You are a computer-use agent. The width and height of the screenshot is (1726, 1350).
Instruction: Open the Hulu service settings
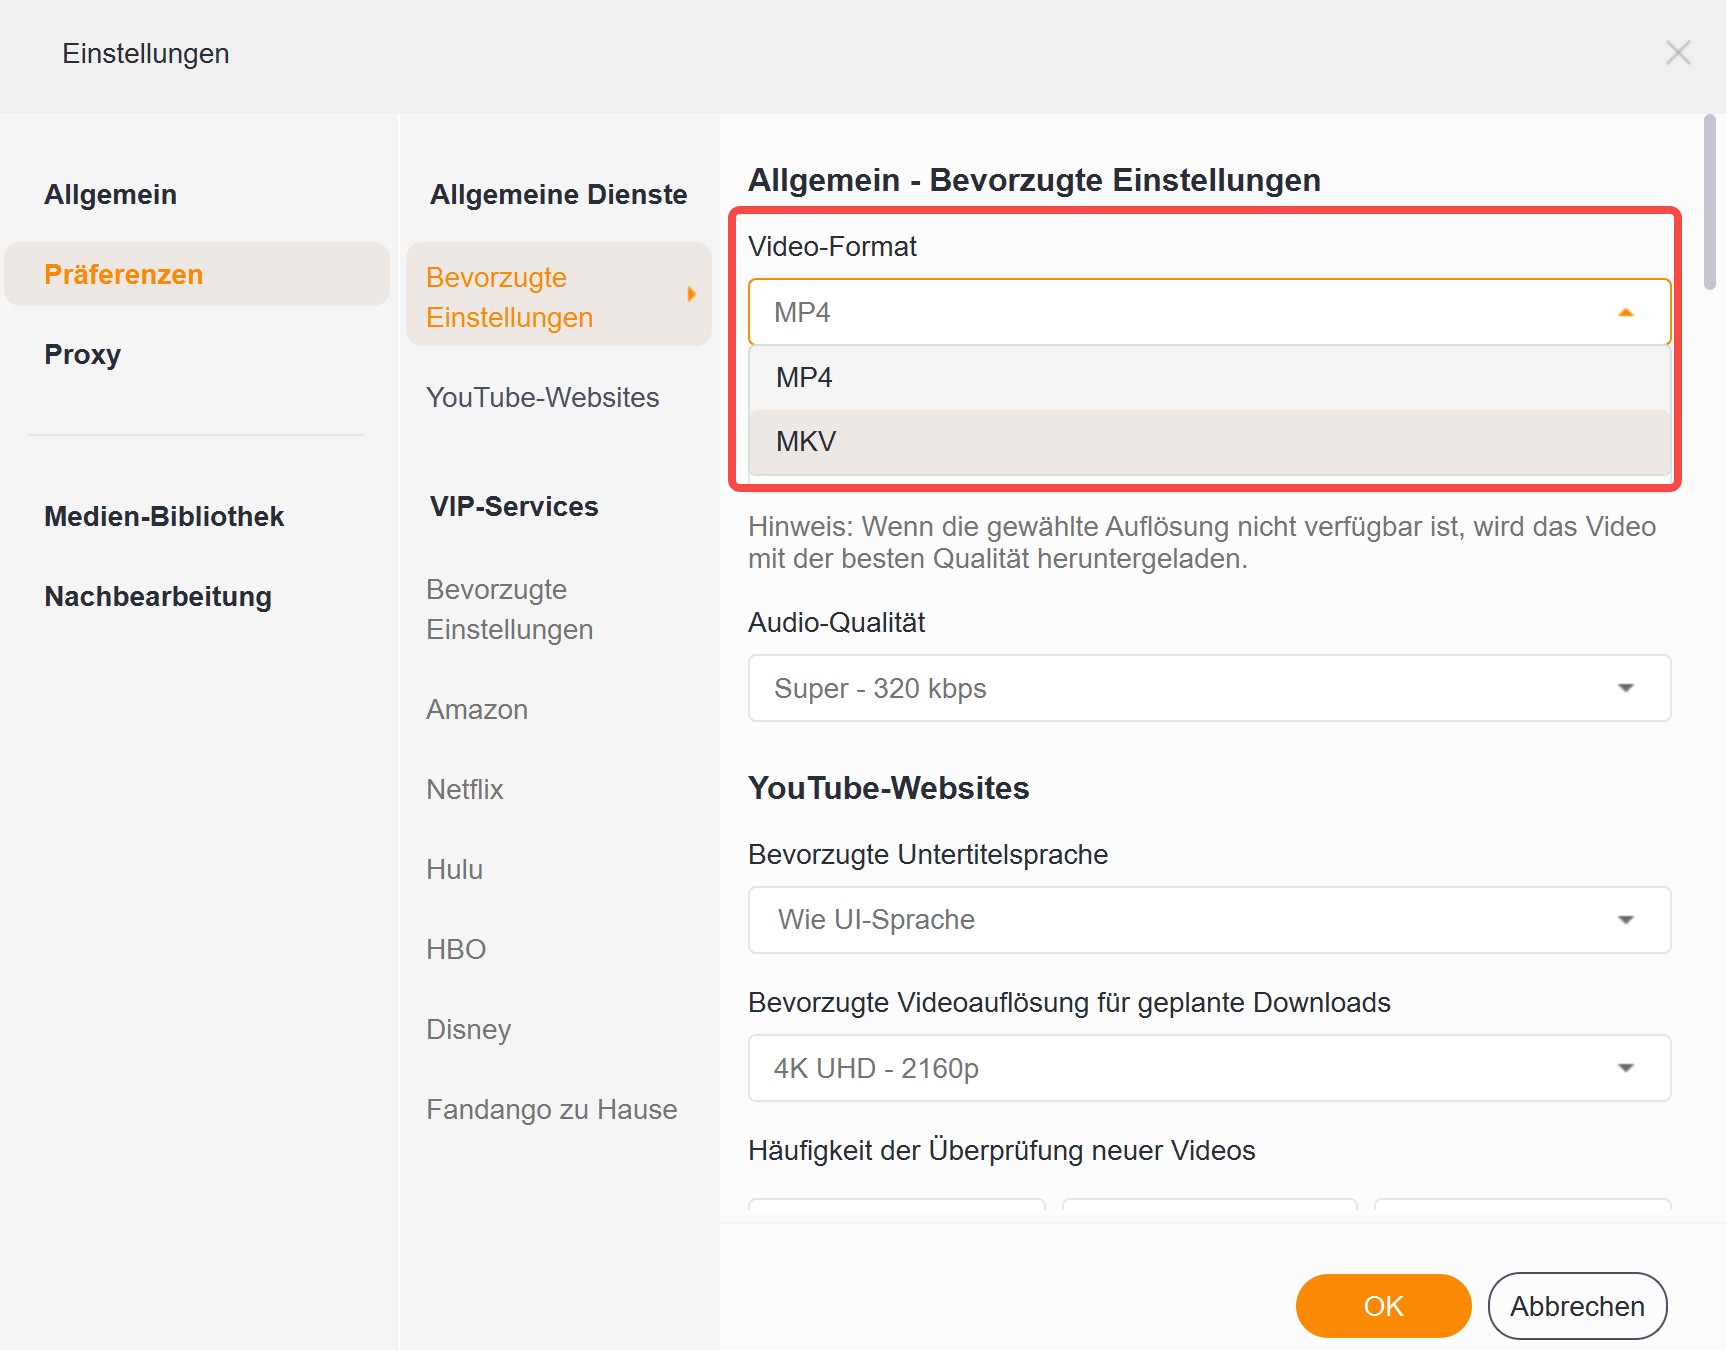point(454,869)
